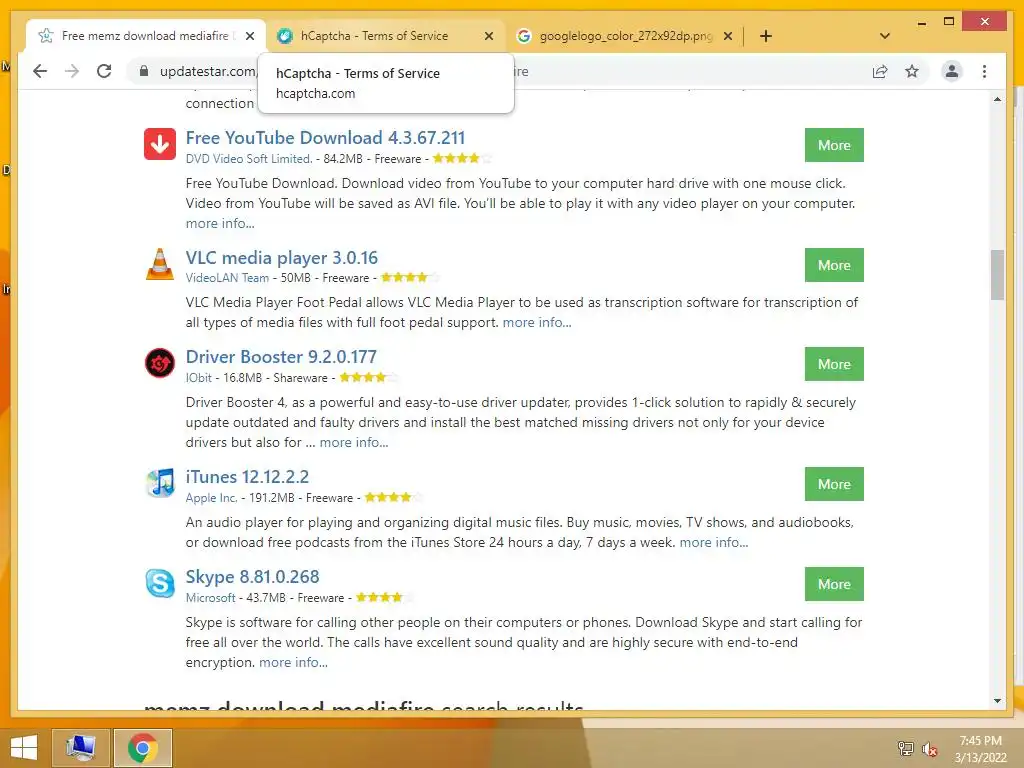Open VLC media player 3.0.16 title

pos(281,258)
